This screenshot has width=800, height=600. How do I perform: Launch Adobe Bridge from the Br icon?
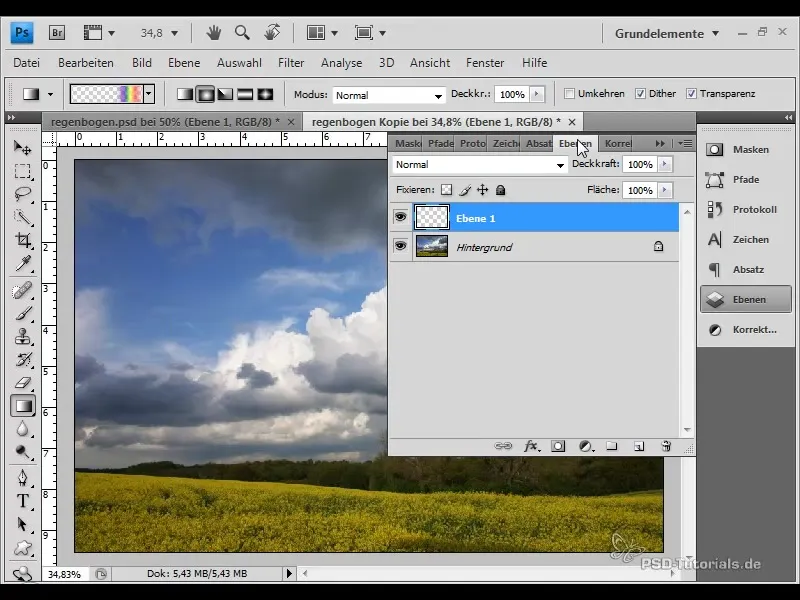click(57, 33)
